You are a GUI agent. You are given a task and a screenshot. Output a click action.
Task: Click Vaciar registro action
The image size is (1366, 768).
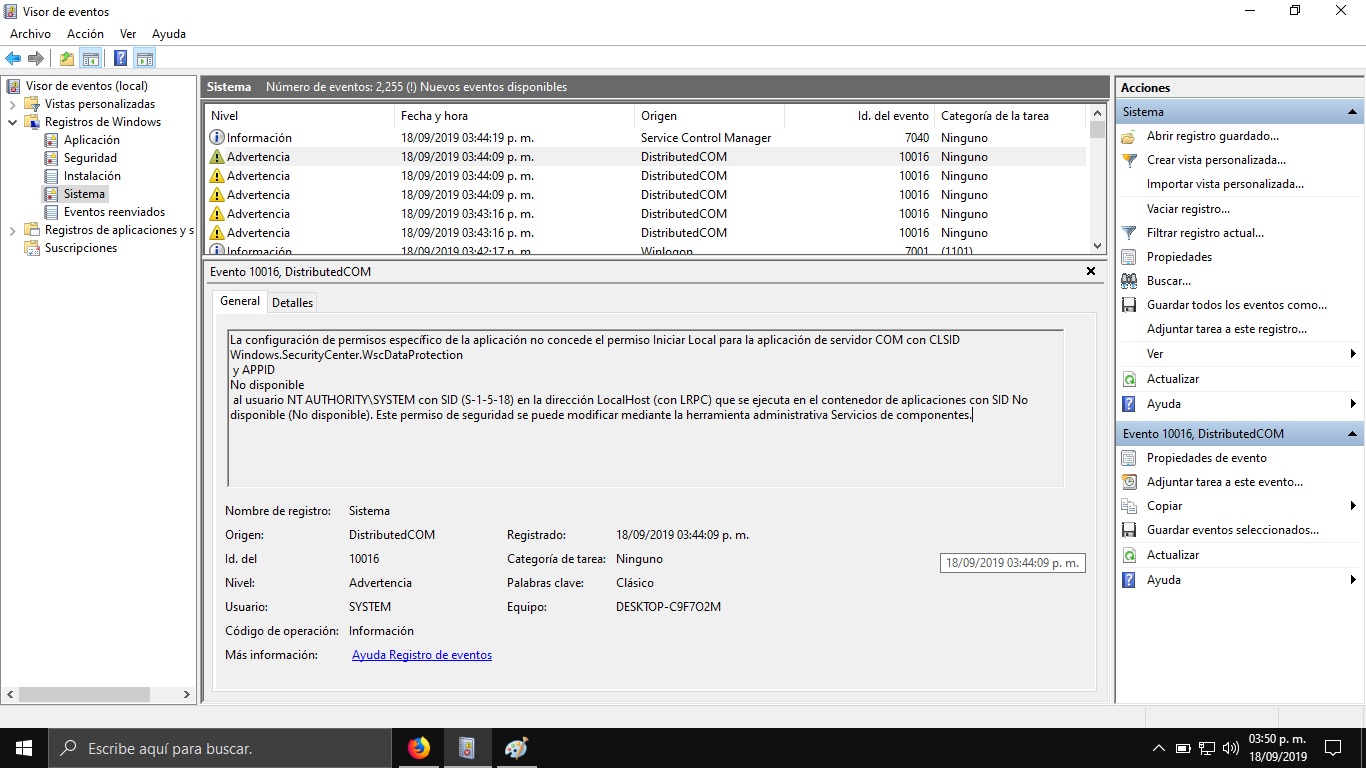[x=1188, y=209]
